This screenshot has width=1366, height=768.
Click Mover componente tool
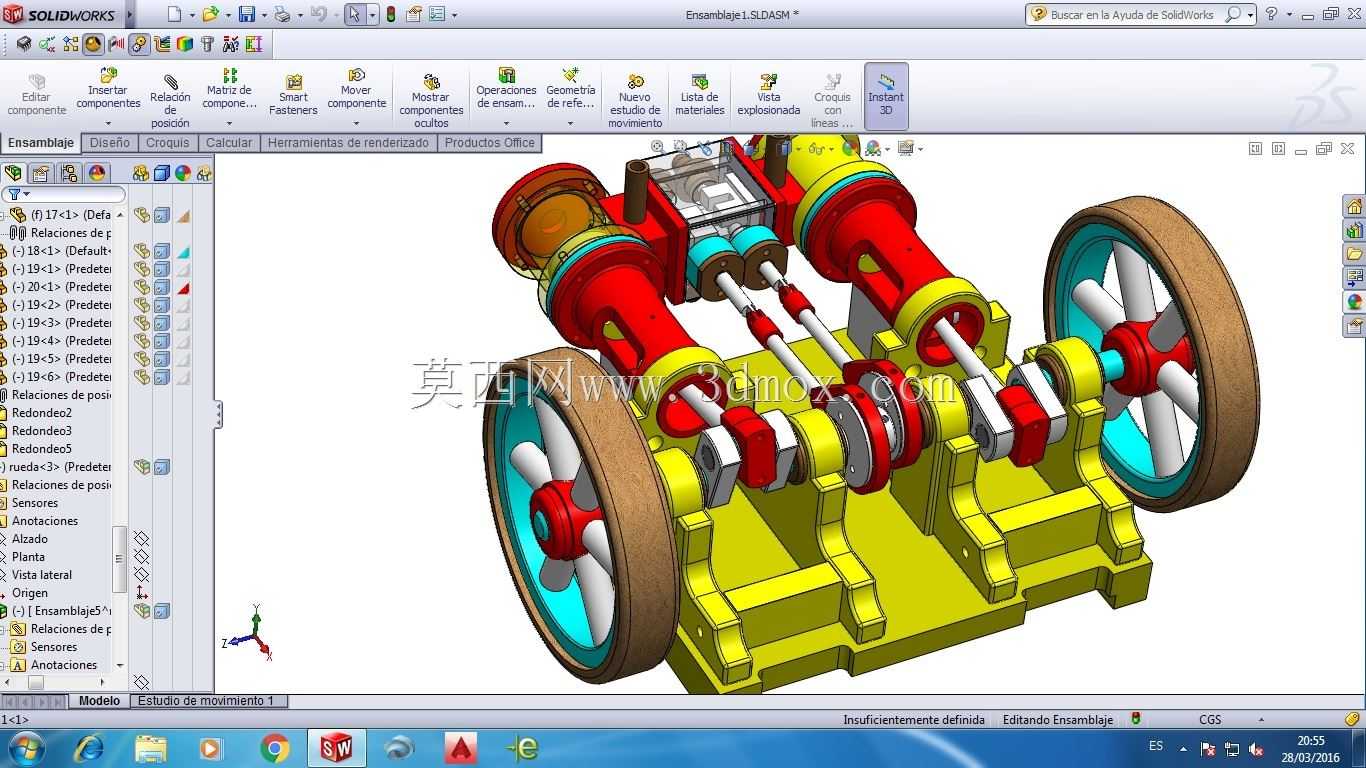(x=356, y=90)
